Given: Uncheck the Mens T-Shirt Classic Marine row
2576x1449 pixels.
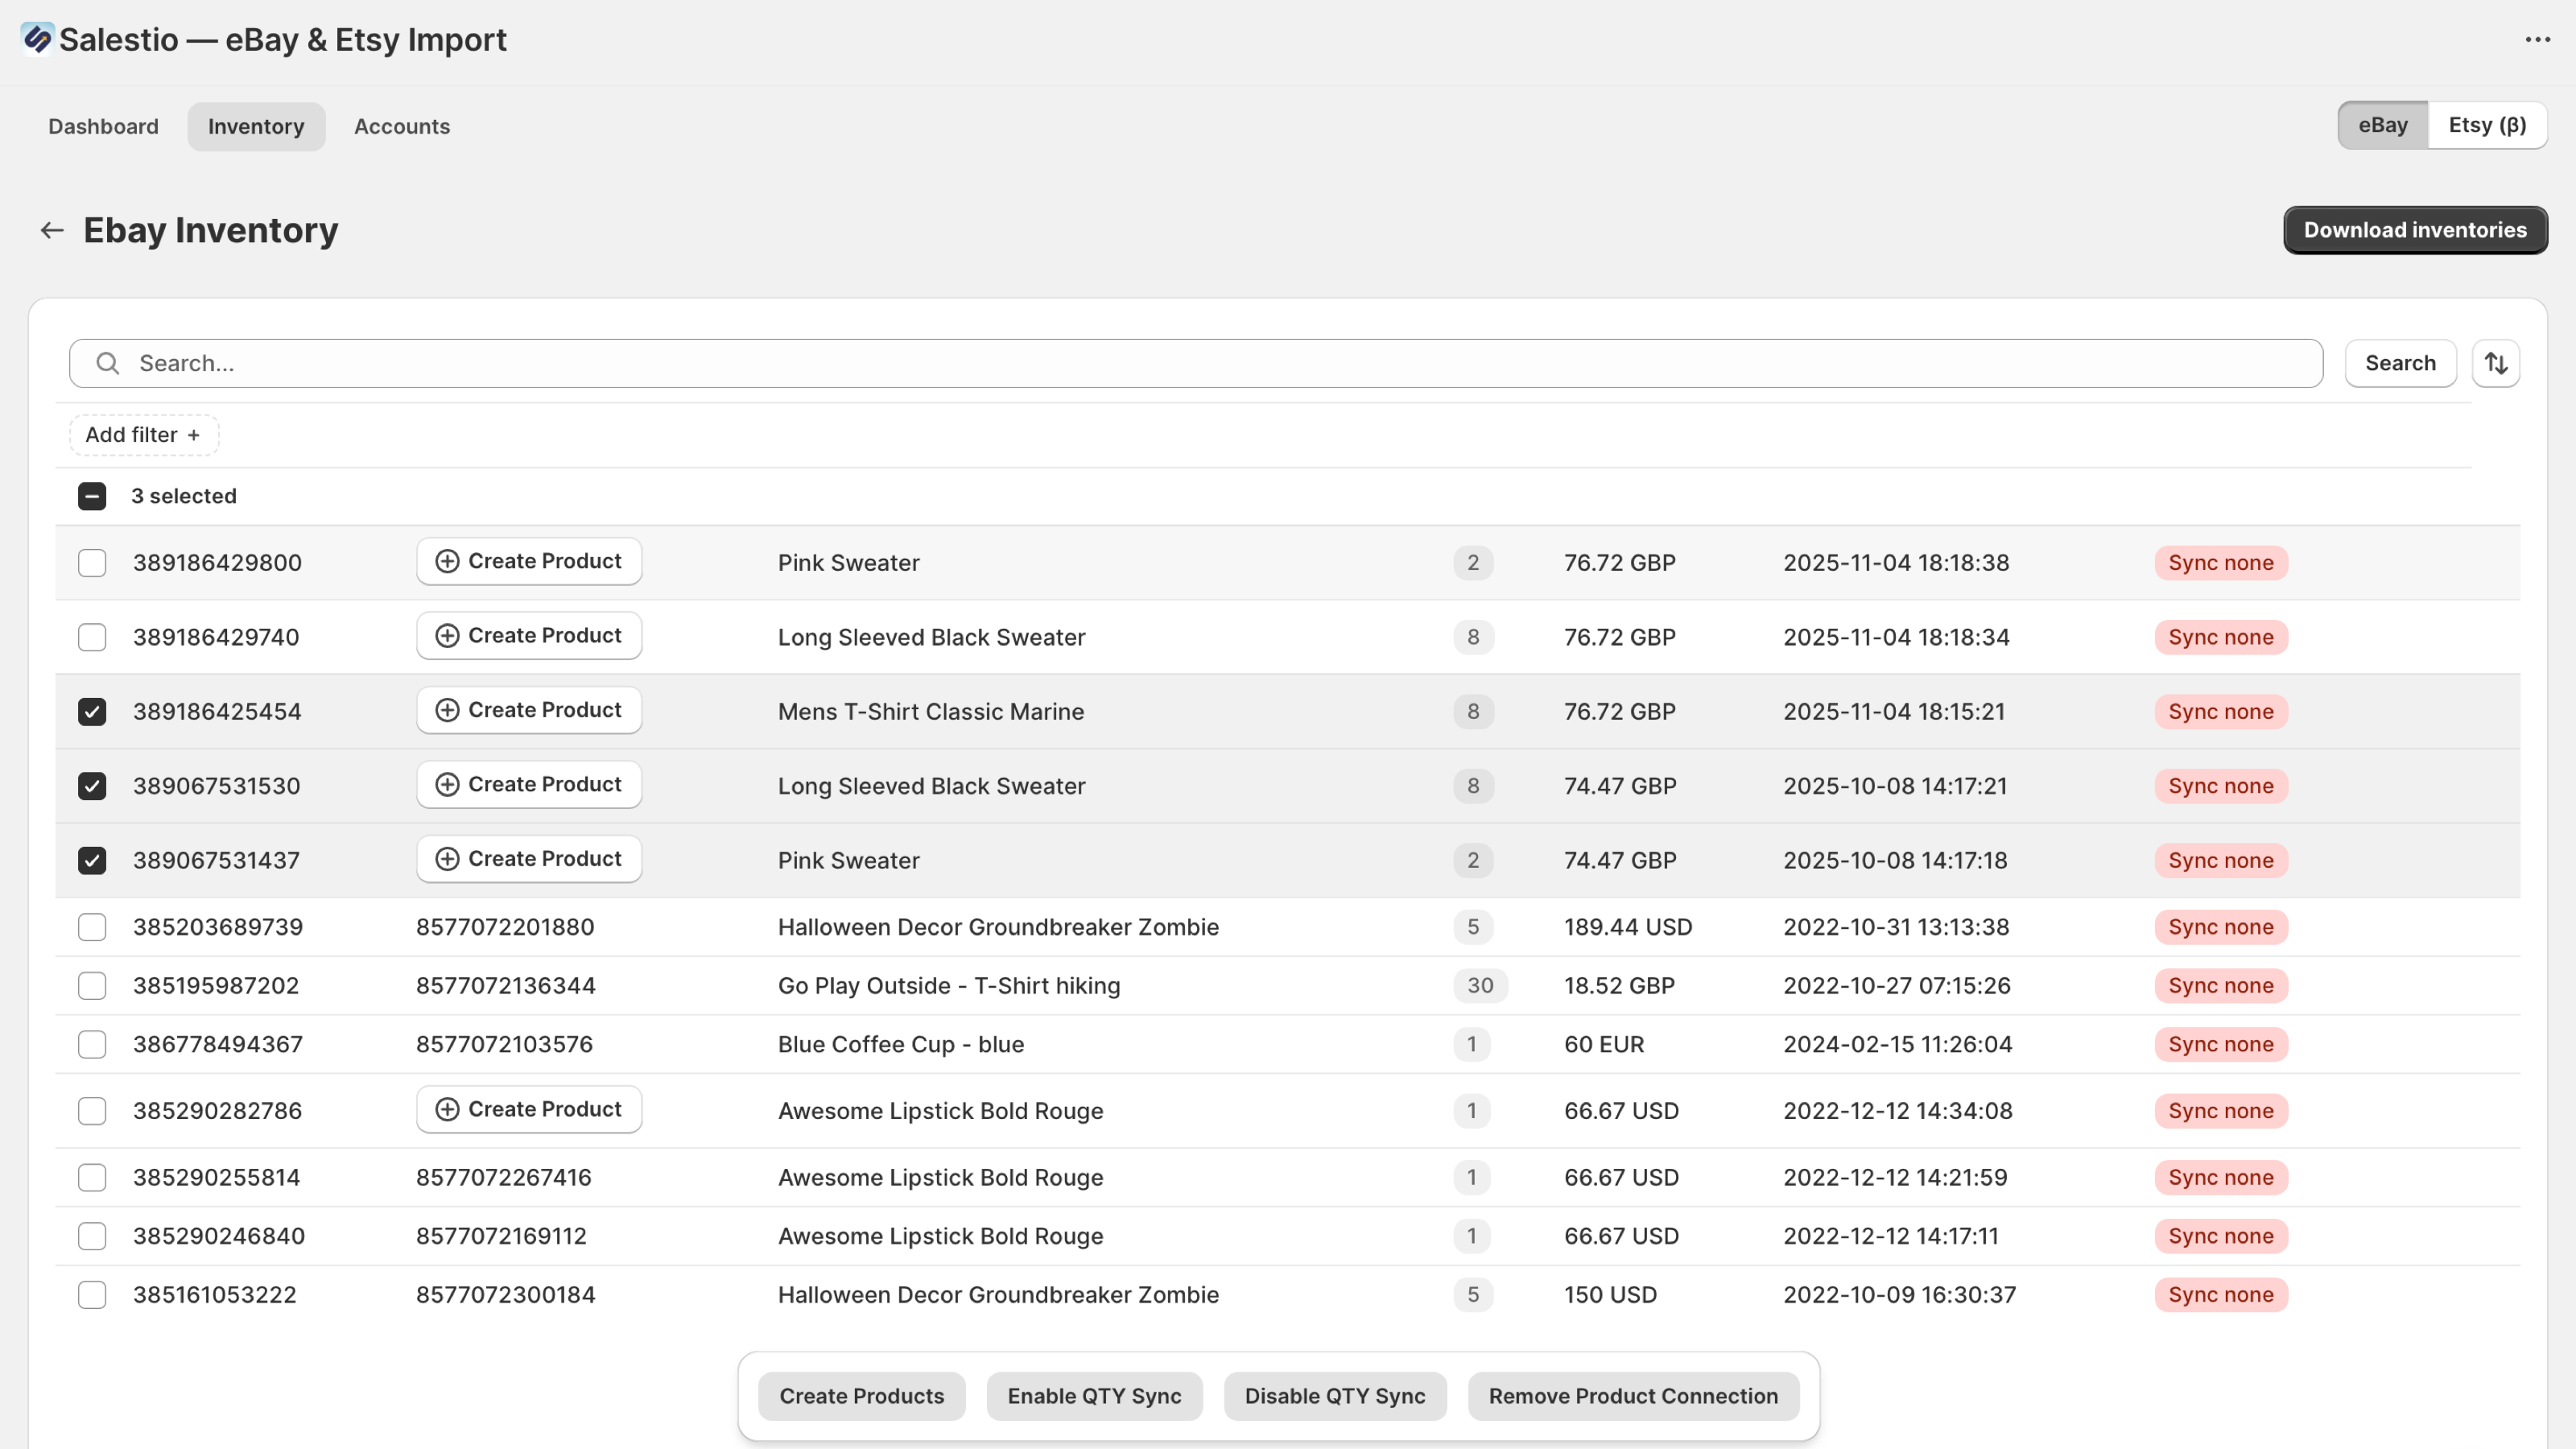Looking at the screenshot, I should pos(92,712).
